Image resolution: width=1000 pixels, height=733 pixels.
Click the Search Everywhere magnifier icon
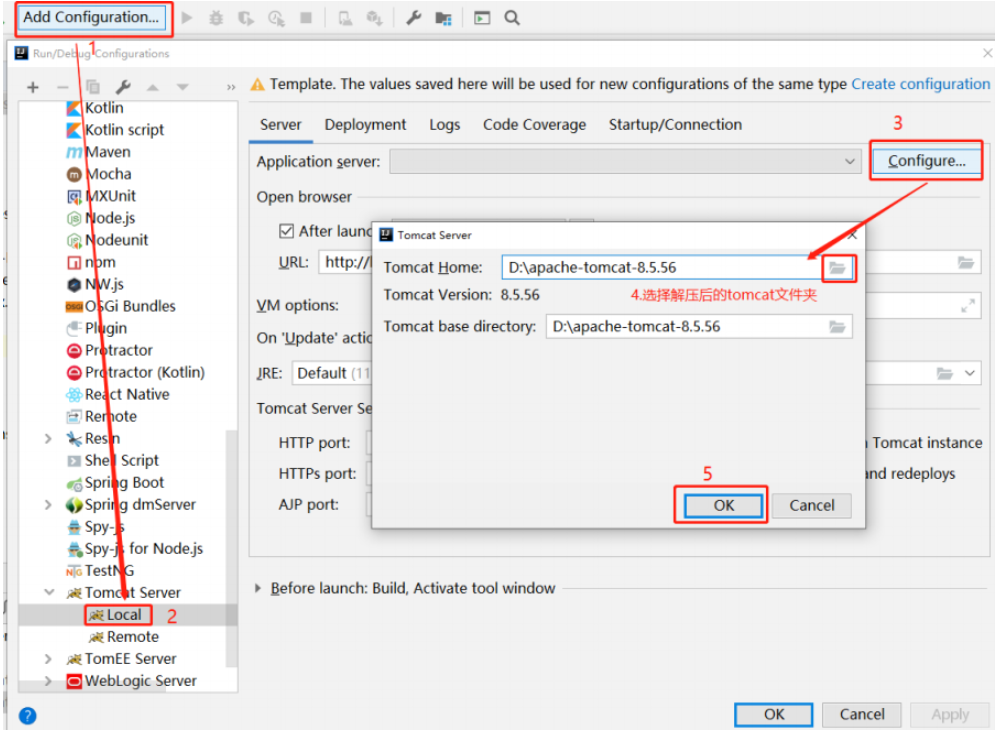(512, 18)
